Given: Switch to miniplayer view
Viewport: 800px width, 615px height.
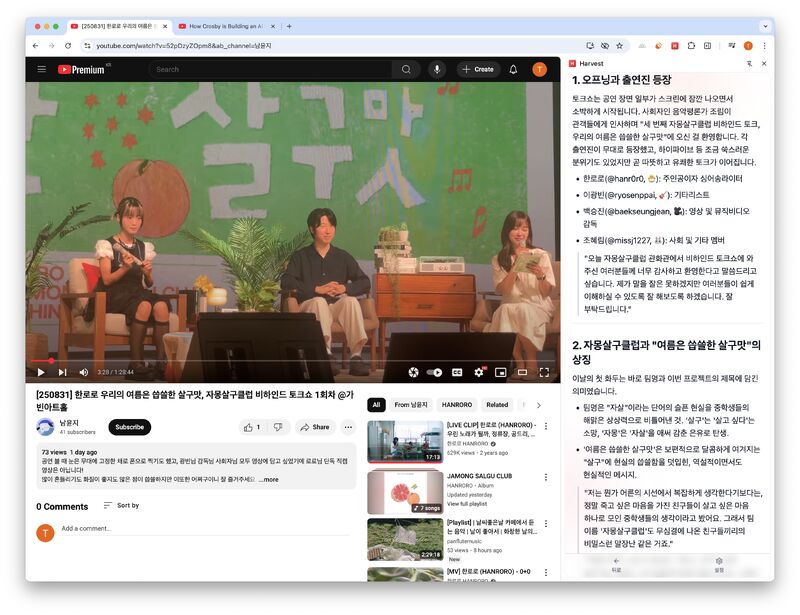Looking at the screenshot, I should [x=500, y=372].
